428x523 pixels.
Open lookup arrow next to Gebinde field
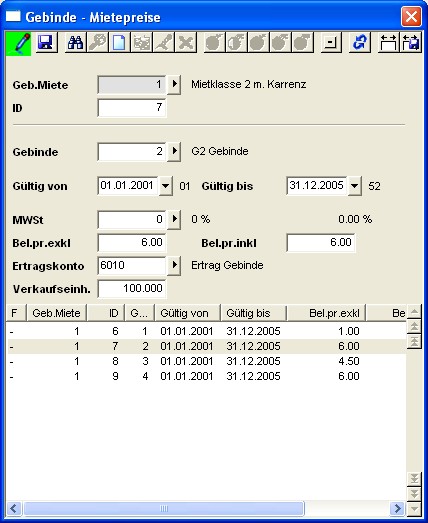click(174, 152)
